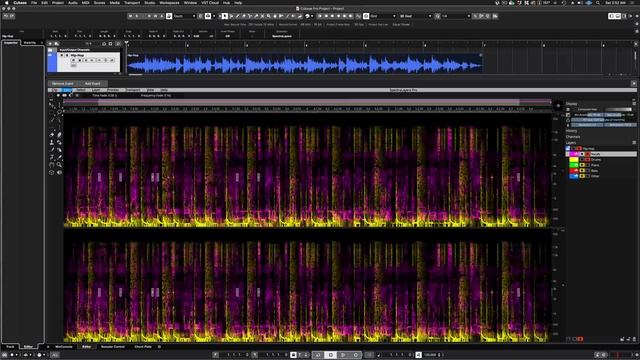640x360 pixels.
Task: Select the Vocals layer row
Action: click(601, 154)
